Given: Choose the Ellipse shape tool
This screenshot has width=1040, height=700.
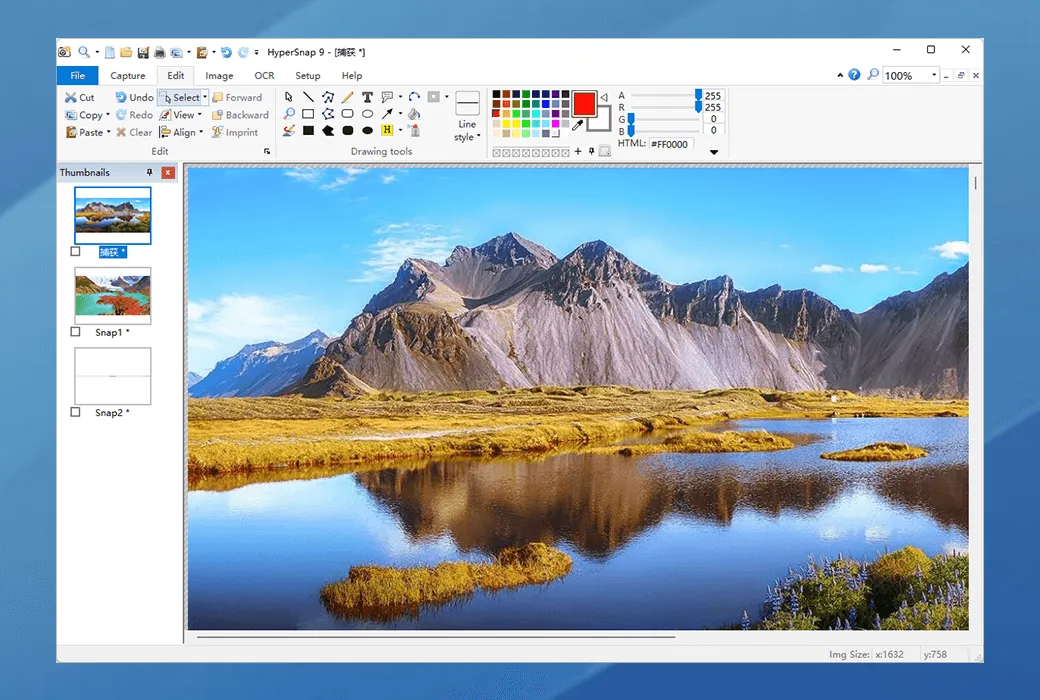Looking at the screenshot, I should tap(367, 114).
